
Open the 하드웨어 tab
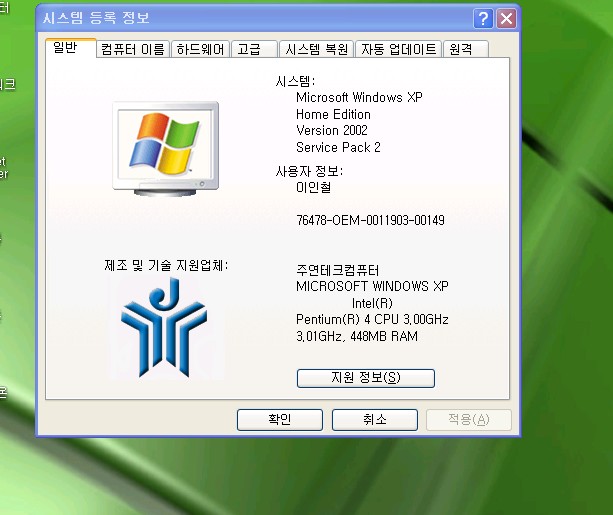click(200, 49)
